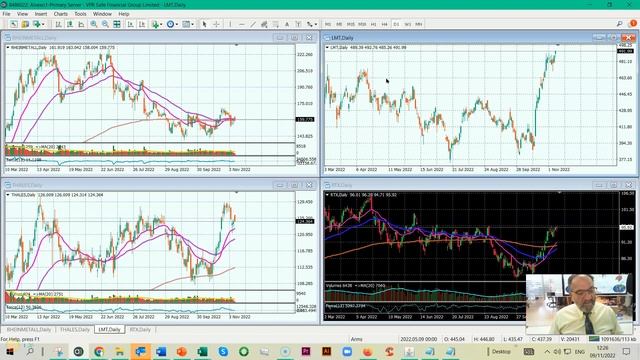Image resolution: width=640 pixels, height=360 pixels.
Task: Click the connection status bars indicator
Action: tap(594, 339)
